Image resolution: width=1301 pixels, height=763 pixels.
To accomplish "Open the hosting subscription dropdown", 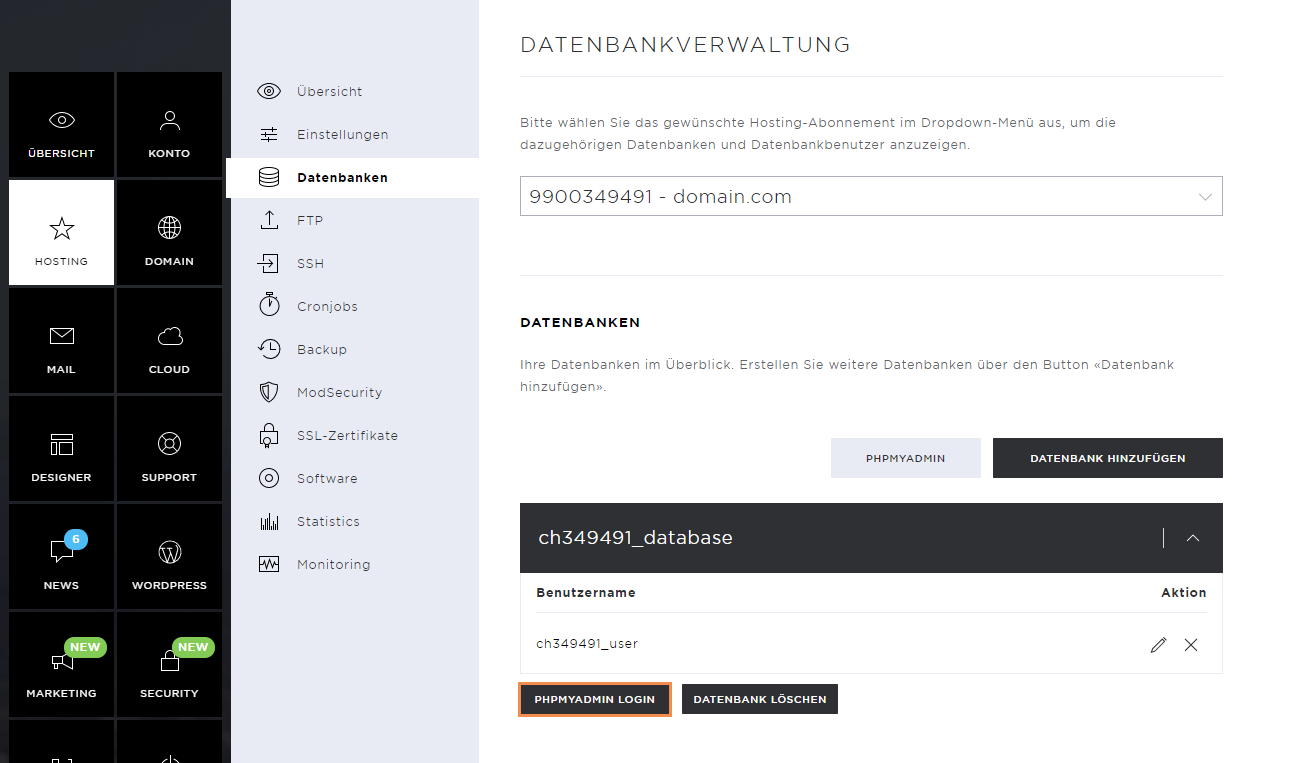I will click(x=871, y=196).
